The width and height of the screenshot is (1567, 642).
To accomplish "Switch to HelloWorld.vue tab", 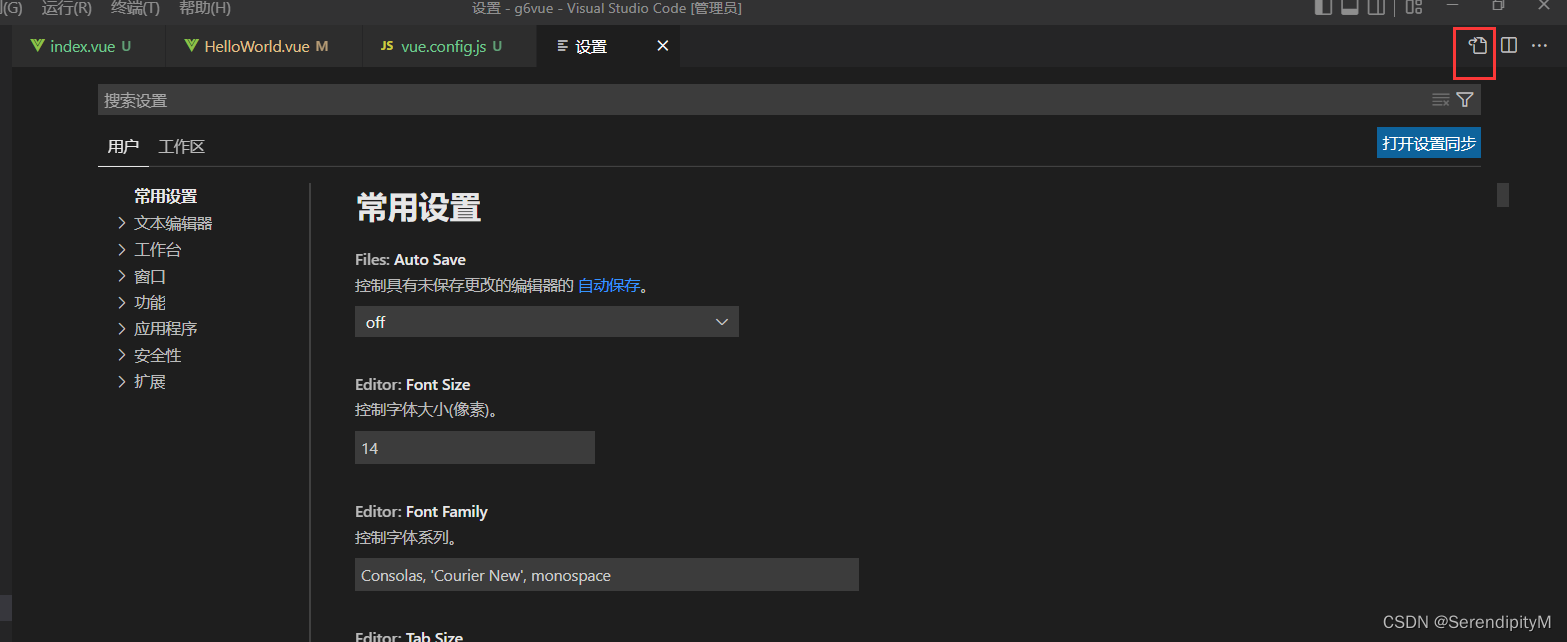I will (x=264, y=46).
